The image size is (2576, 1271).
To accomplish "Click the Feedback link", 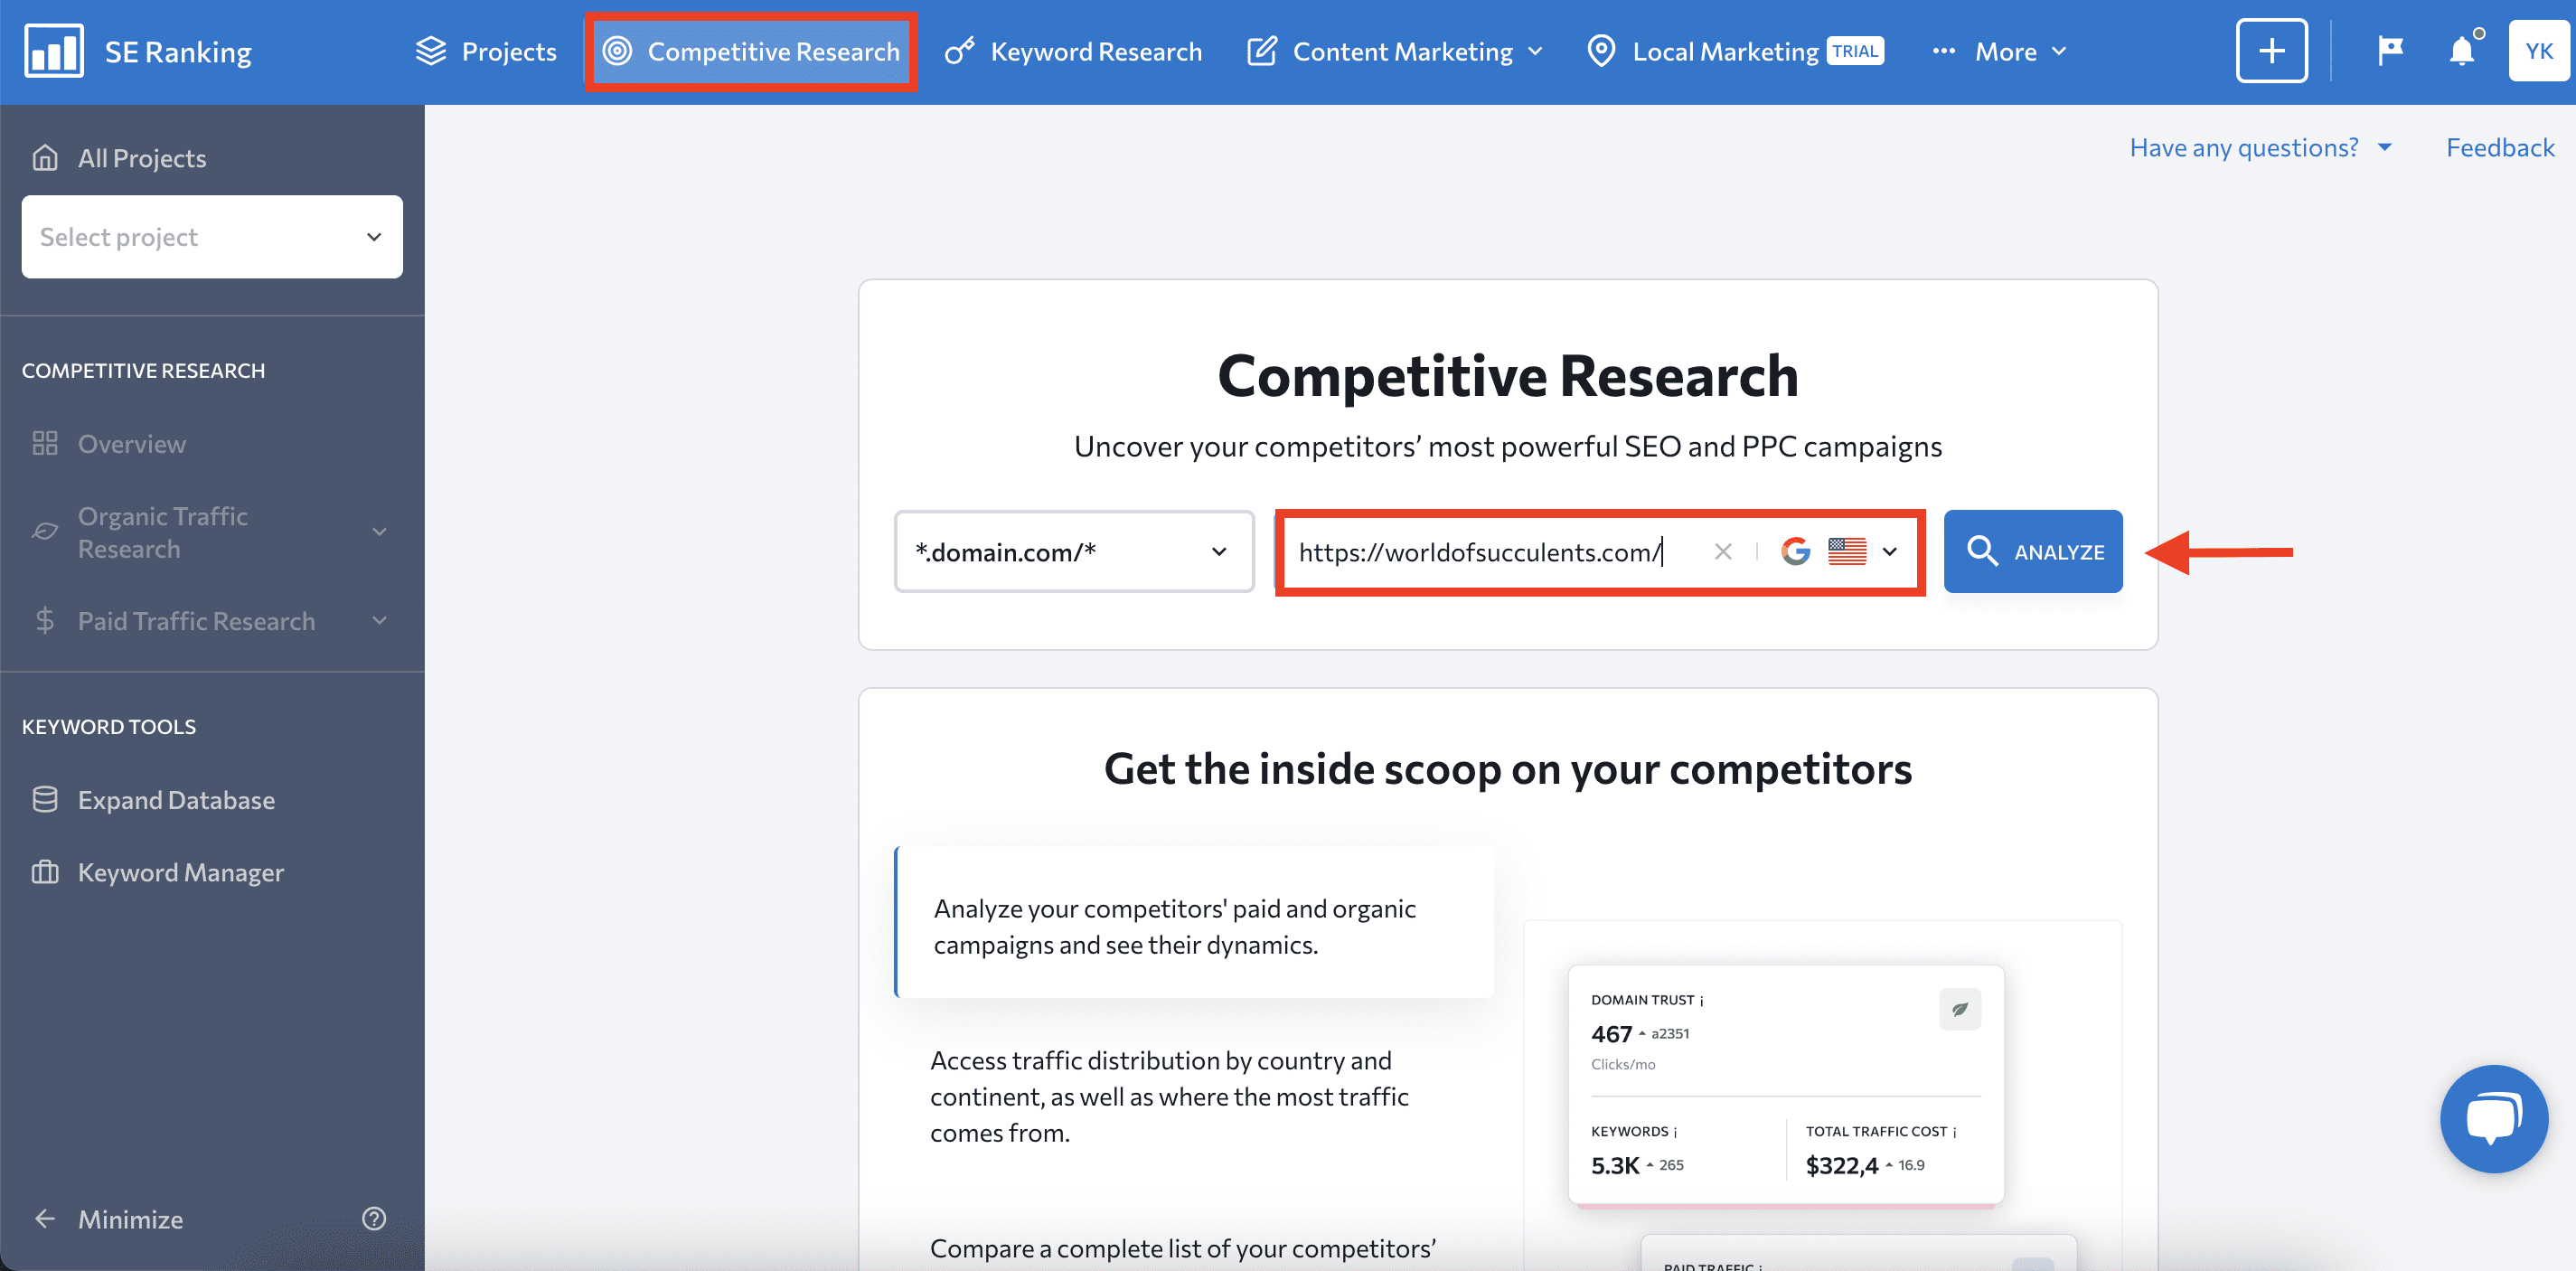I will 2499,148.
